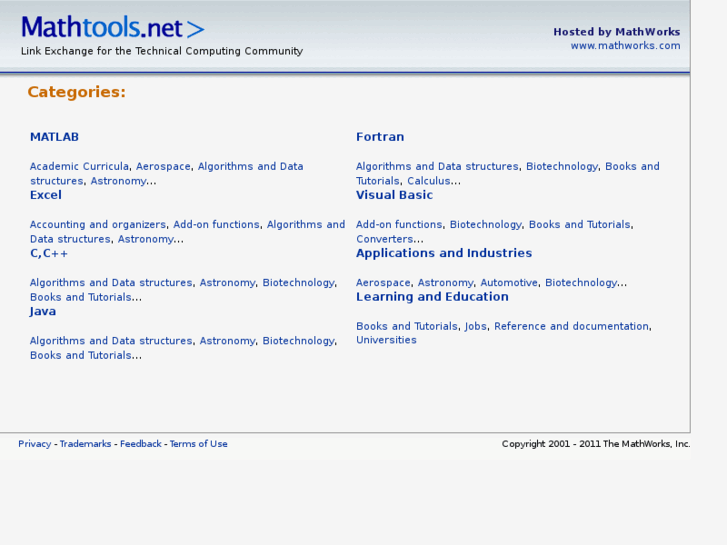Click Academic Curricula under MATLAB
Screen dimensions: 727x545
click(79, 167)
